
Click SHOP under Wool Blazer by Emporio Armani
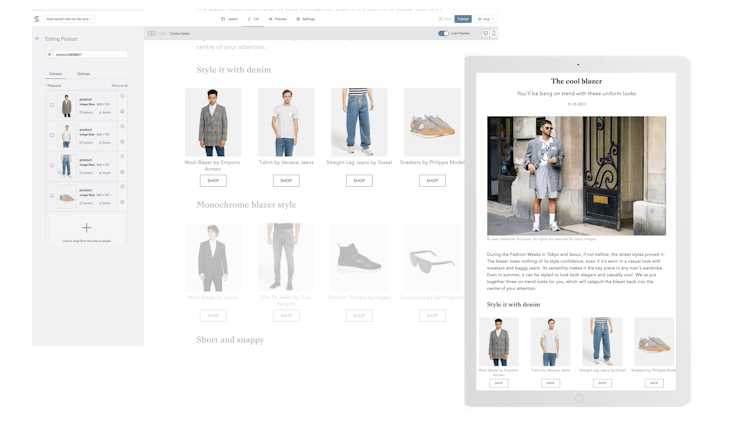[x=213, y=181]
